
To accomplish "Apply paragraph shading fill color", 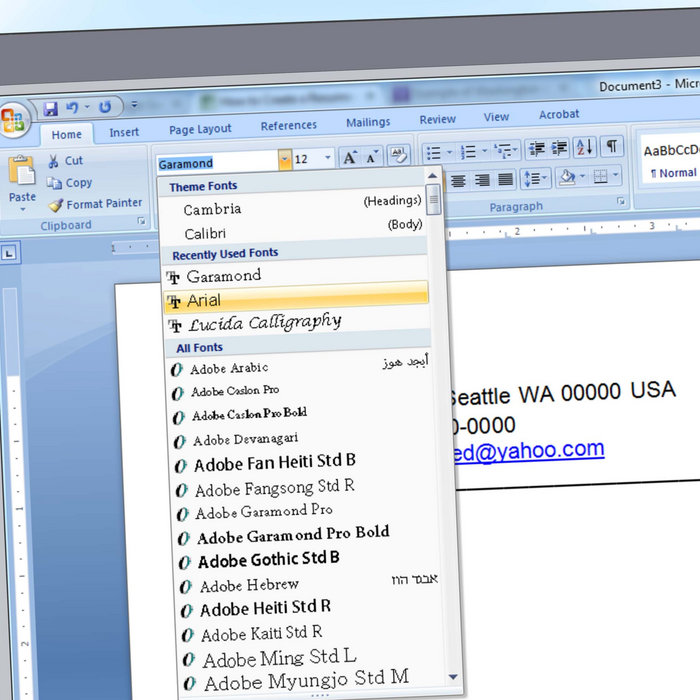I will pos(567,177).
